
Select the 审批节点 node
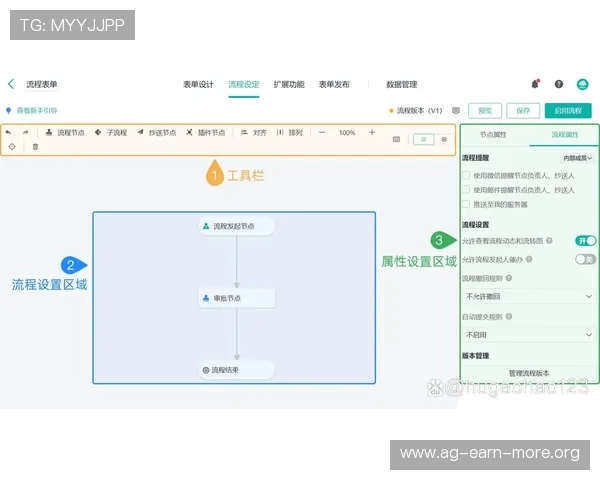[x=236, y=298]
